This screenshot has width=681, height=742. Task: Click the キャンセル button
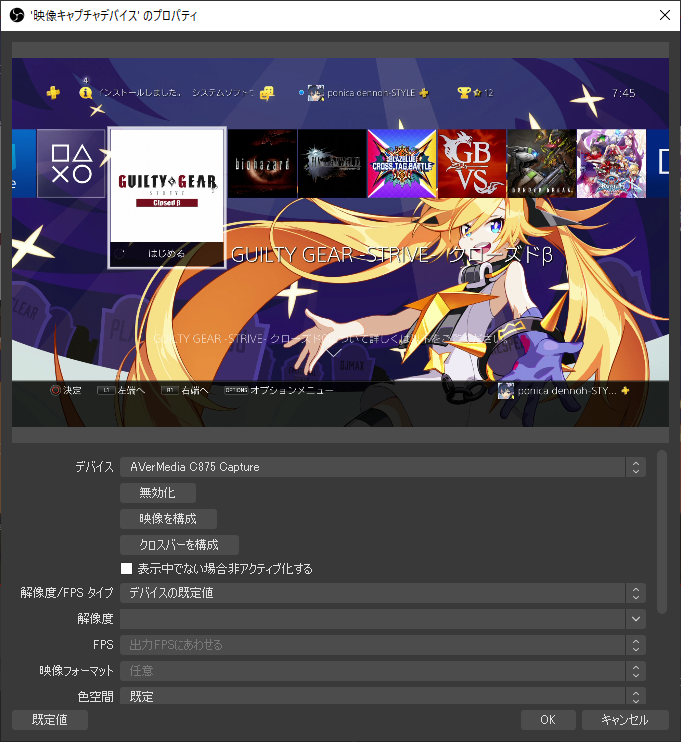(625, 720)
